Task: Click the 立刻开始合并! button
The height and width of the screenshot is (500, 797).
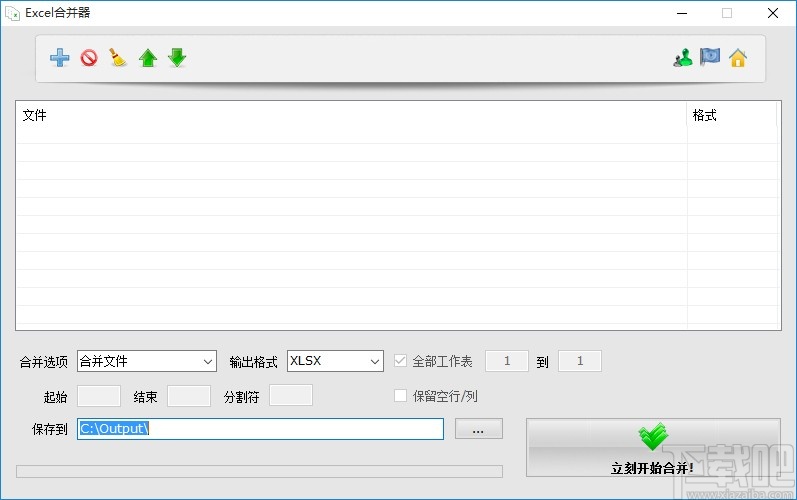Action: pos(653,448)
